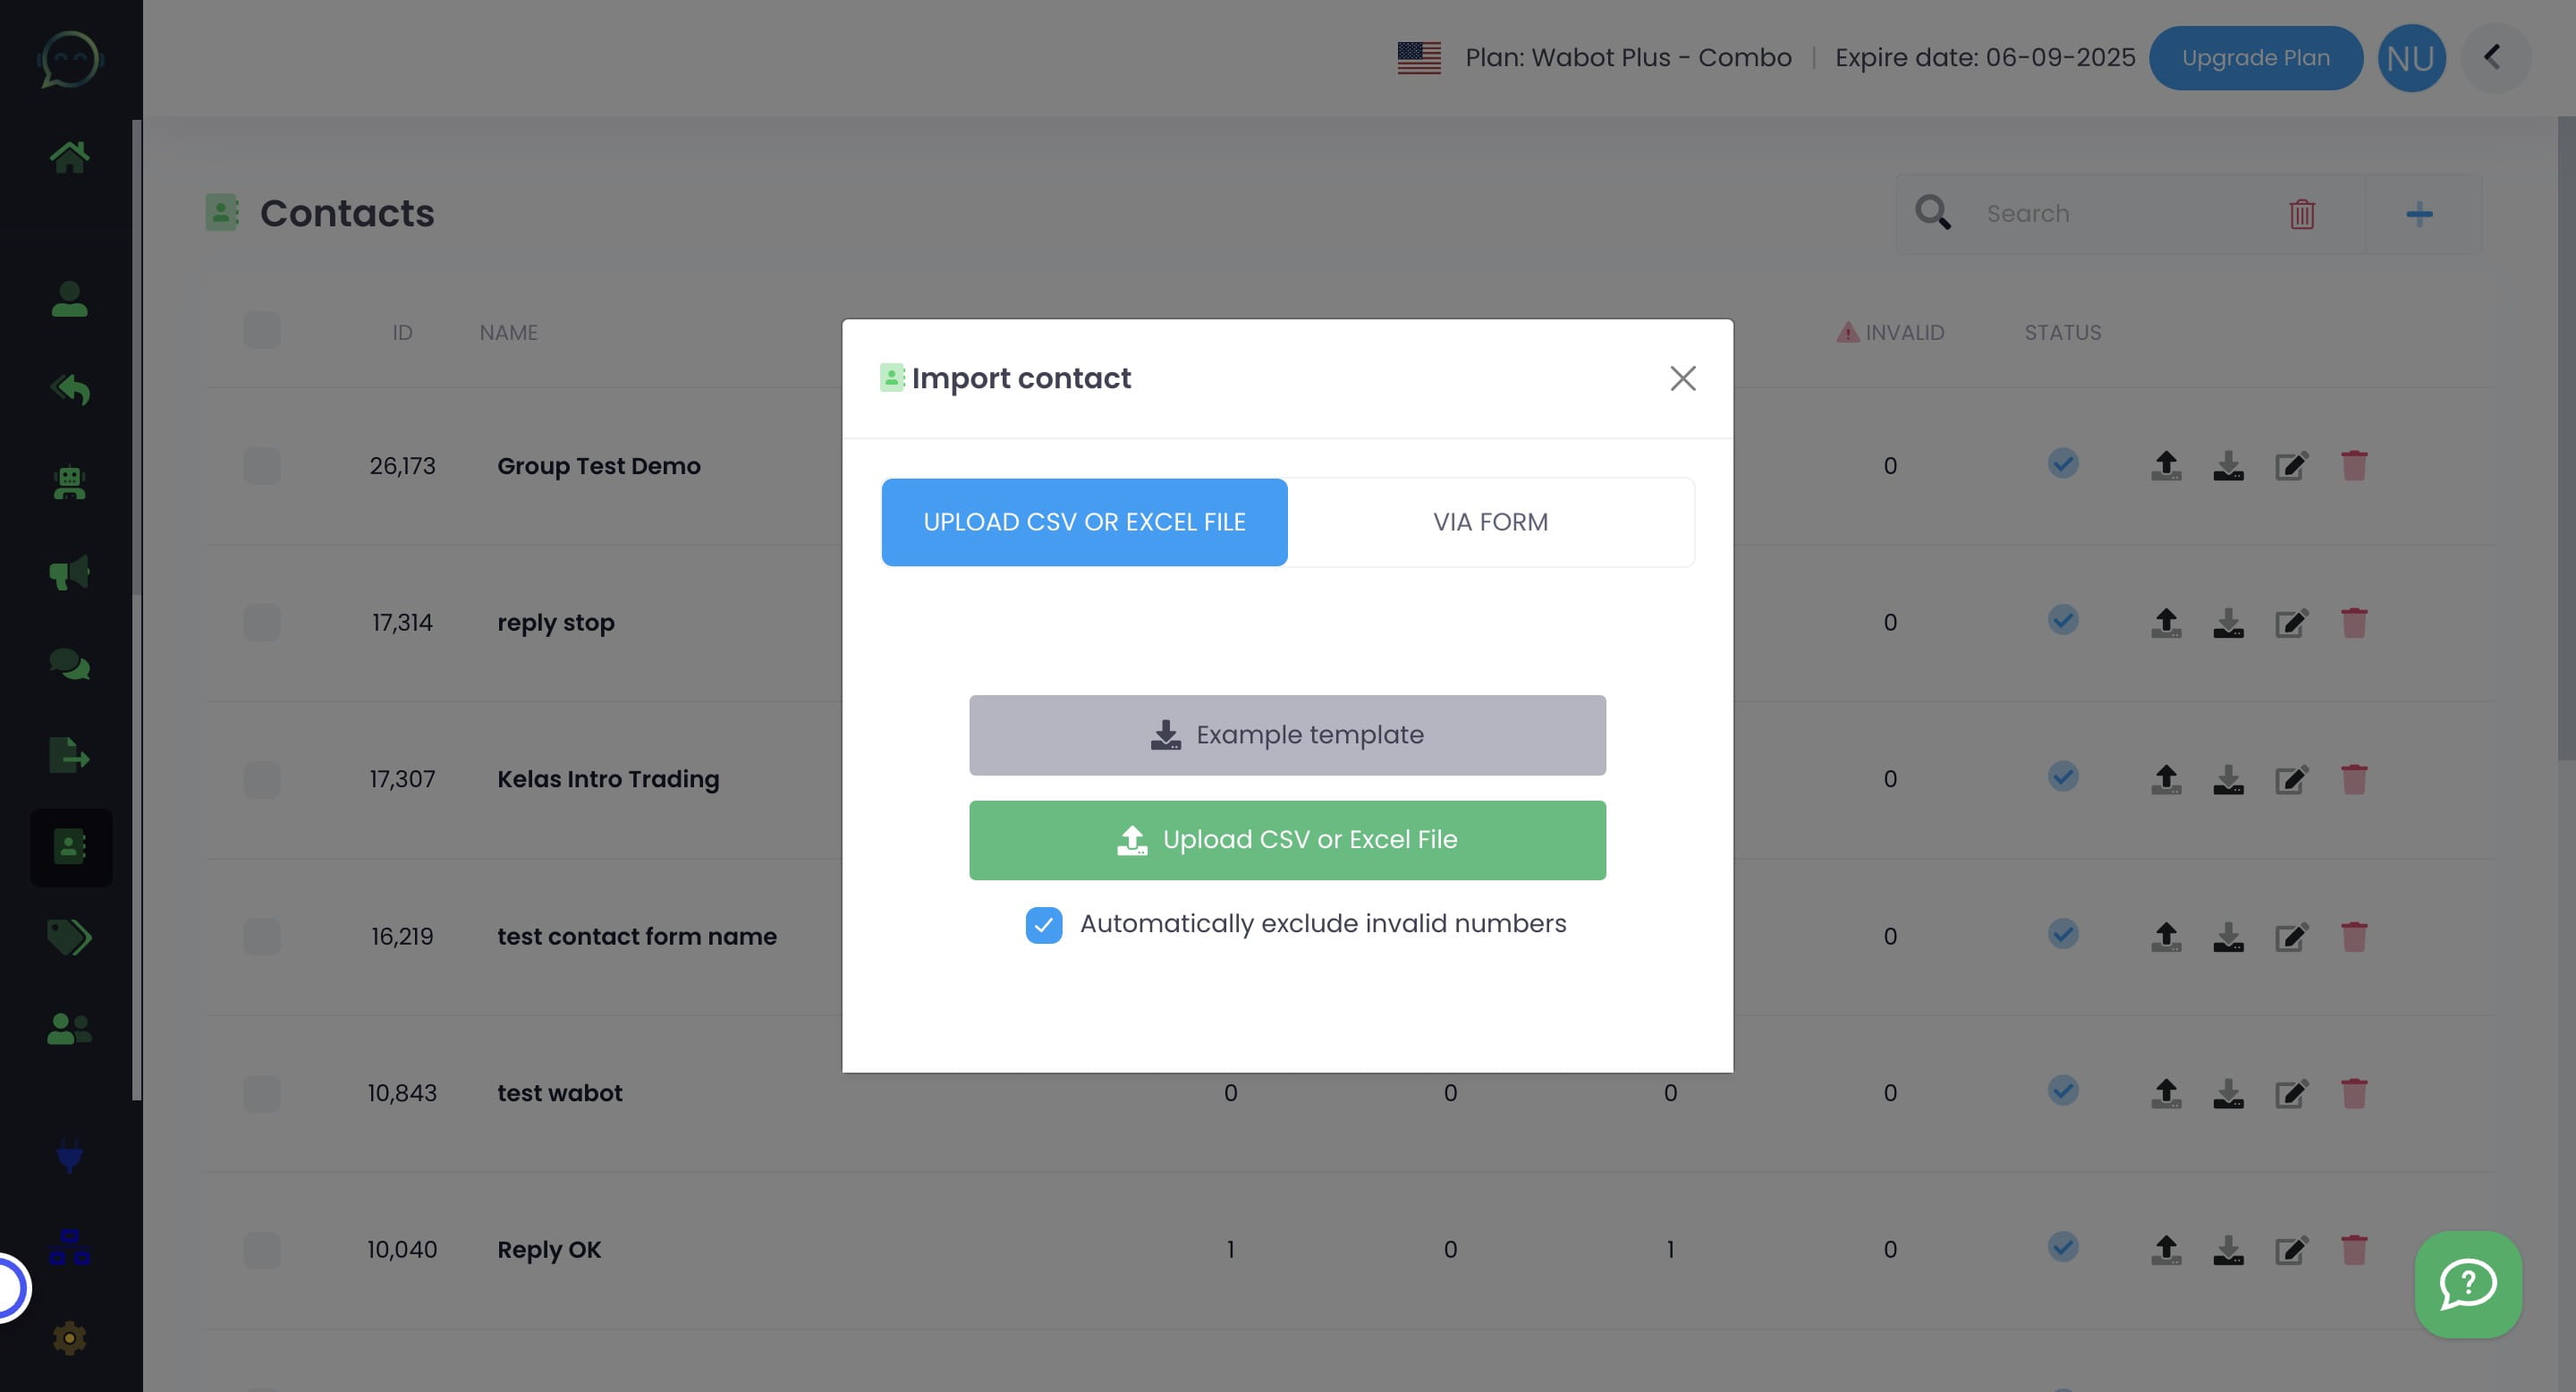This screenshot has height=1392, width=2576.
Task: Open the chat bubbles icon in sidebar
Action: click(69, 664)
